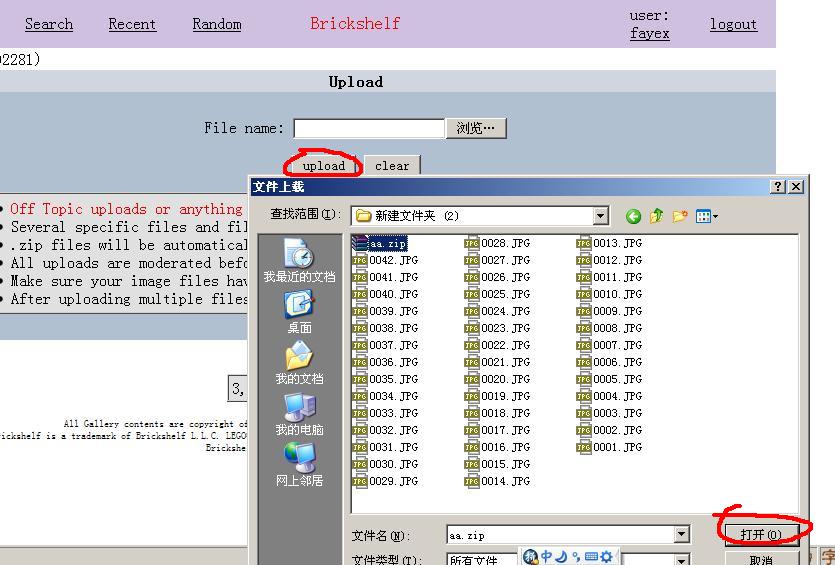Screen dimensions: 835x565
Task: Select file 0036.JPG
Action: pos(386,362)
